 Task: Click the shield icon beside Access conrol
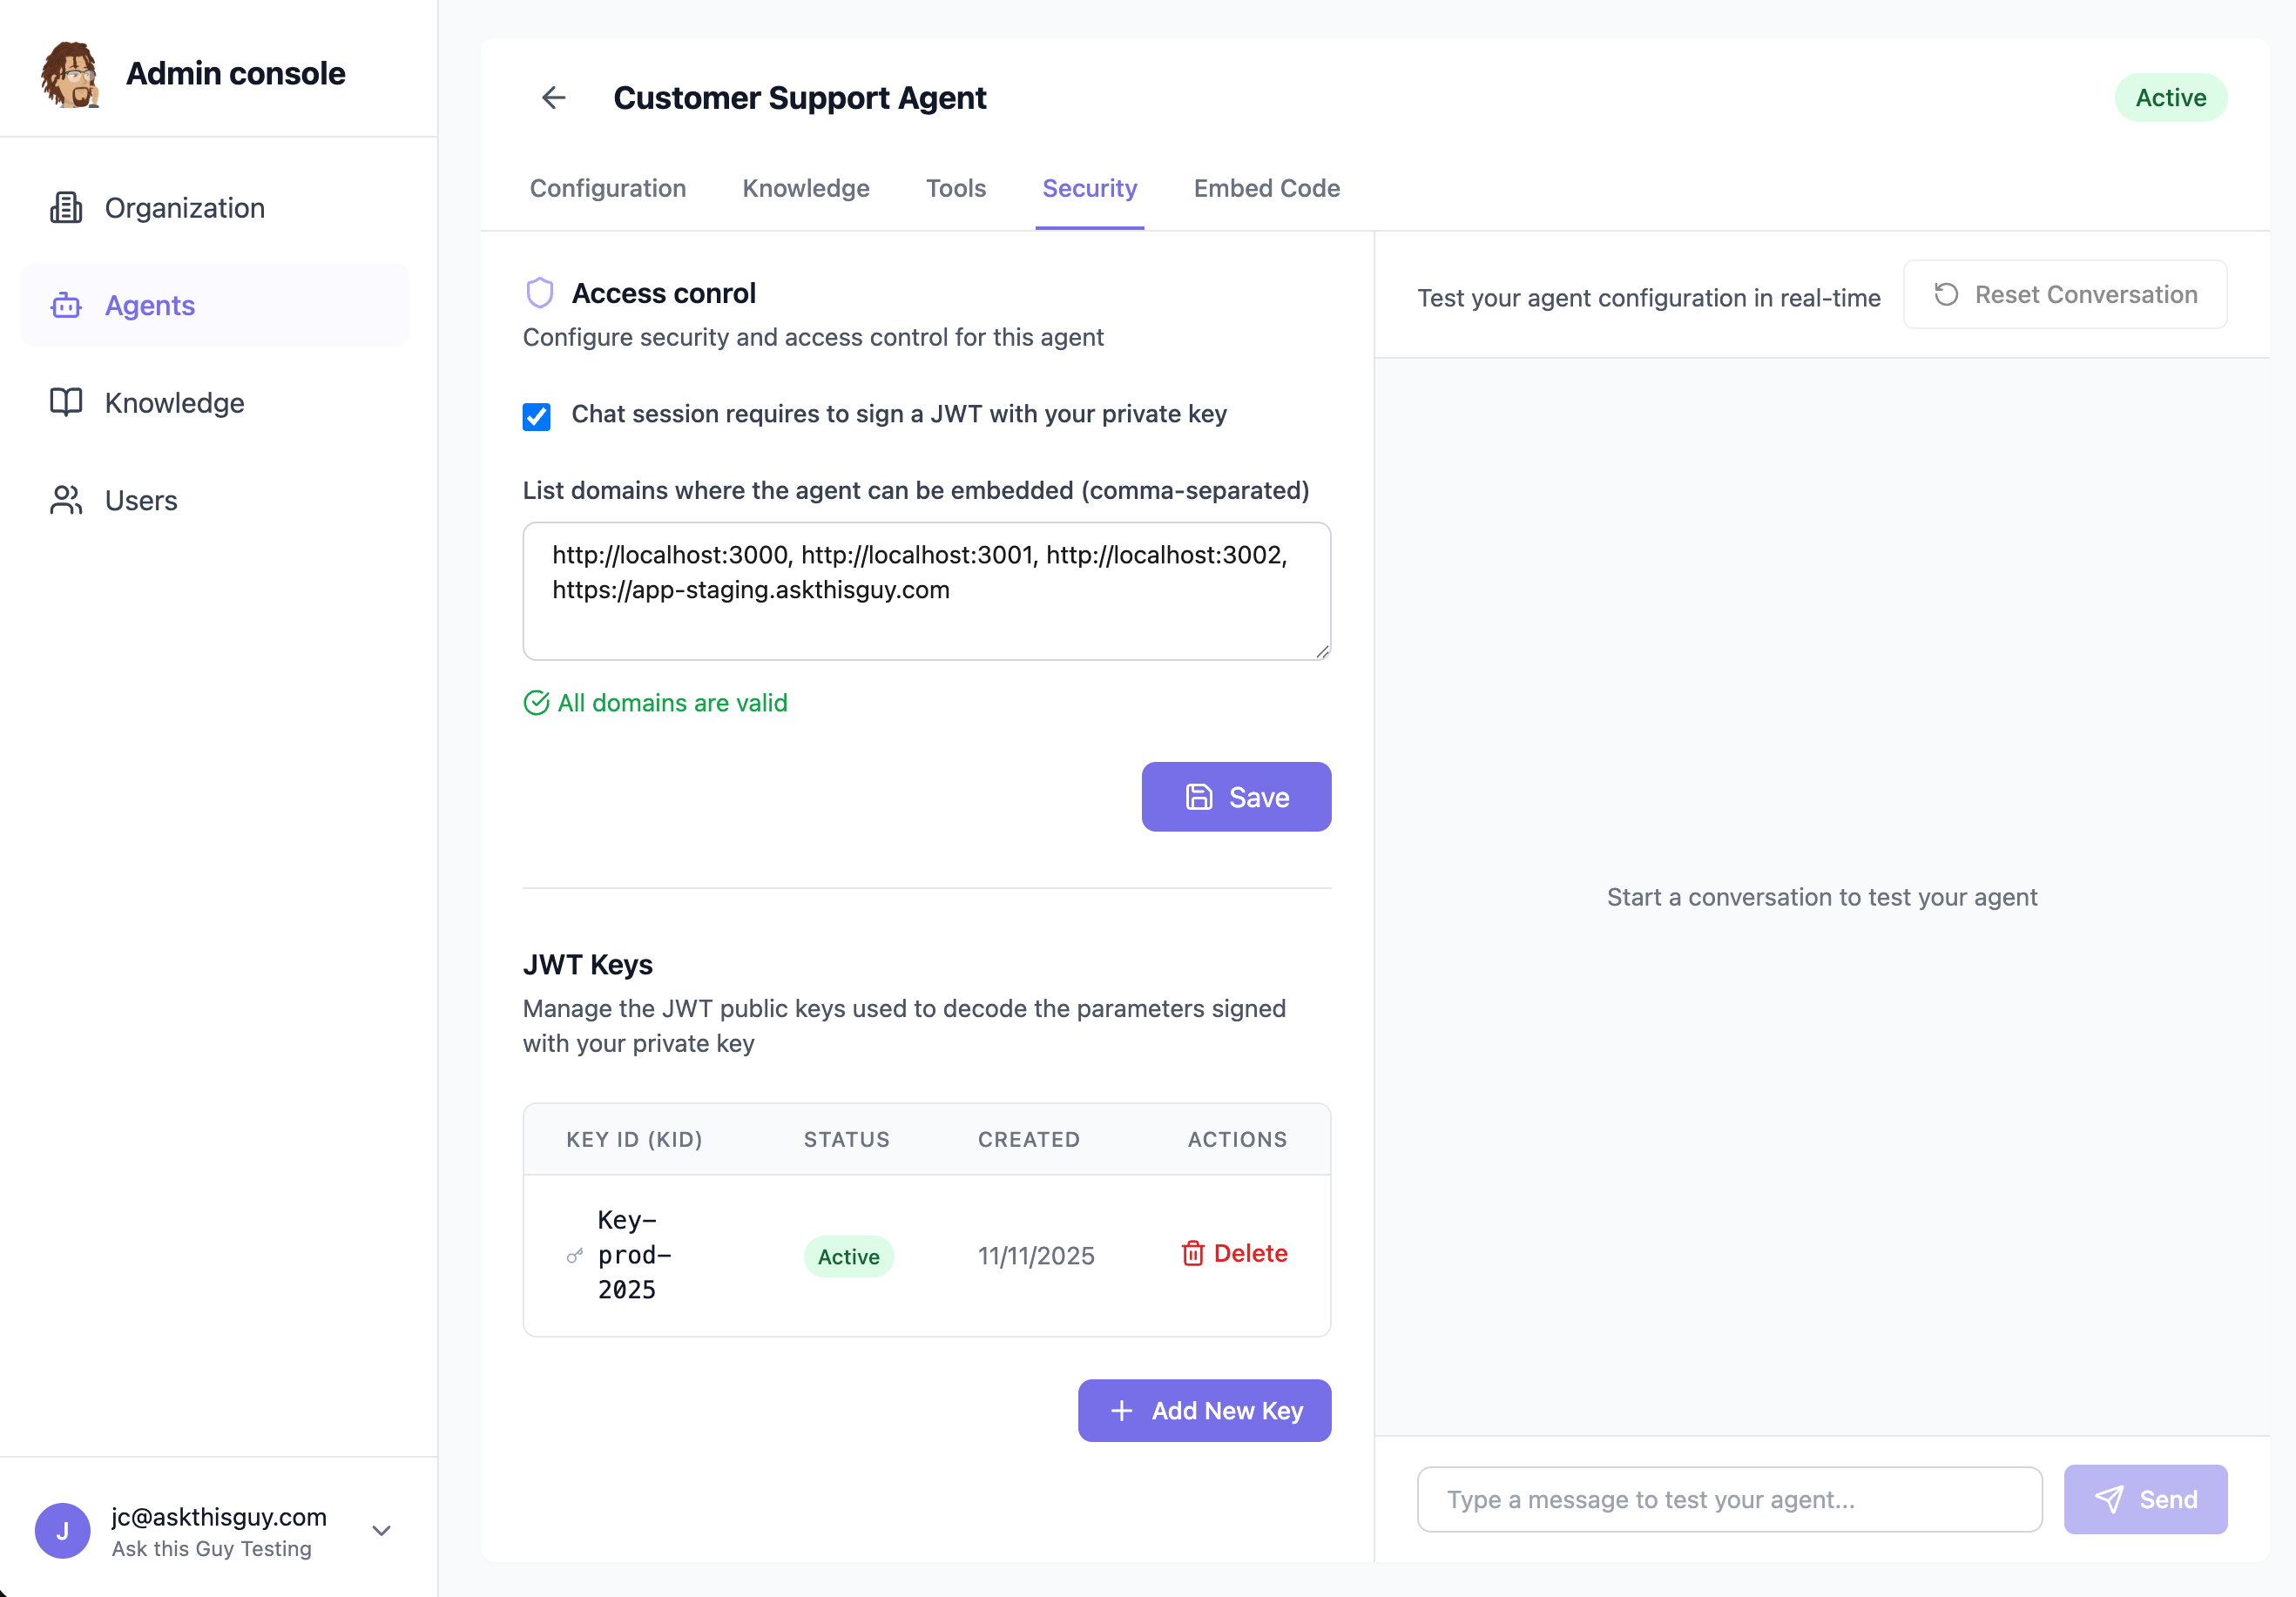[x=540, y=292]
